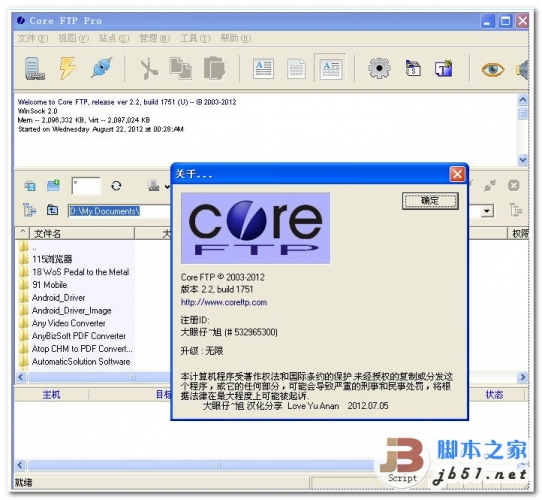Click the 权限 column header

pos(518,234)
